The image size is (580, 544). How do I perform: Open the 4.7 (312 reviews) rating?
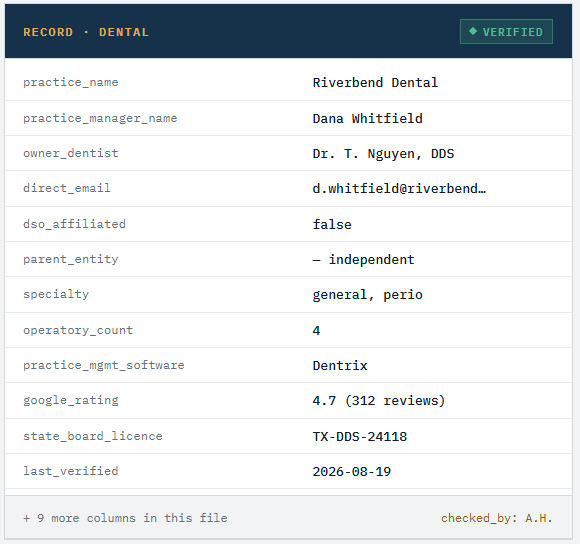[x=379, y=401]
